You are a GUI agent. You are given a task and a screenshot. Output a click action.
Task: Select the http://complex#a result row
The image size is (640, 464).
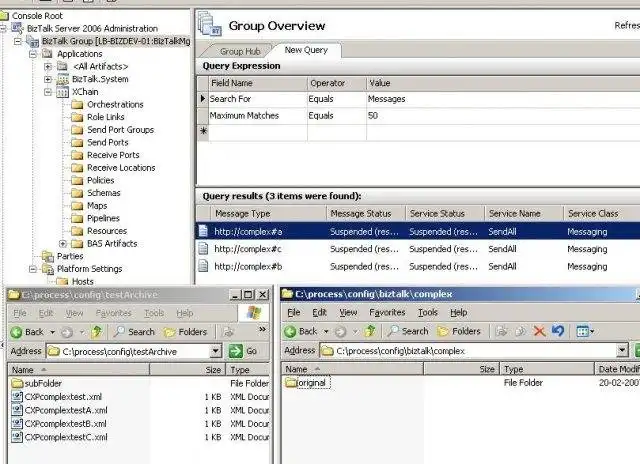(418, 231)
